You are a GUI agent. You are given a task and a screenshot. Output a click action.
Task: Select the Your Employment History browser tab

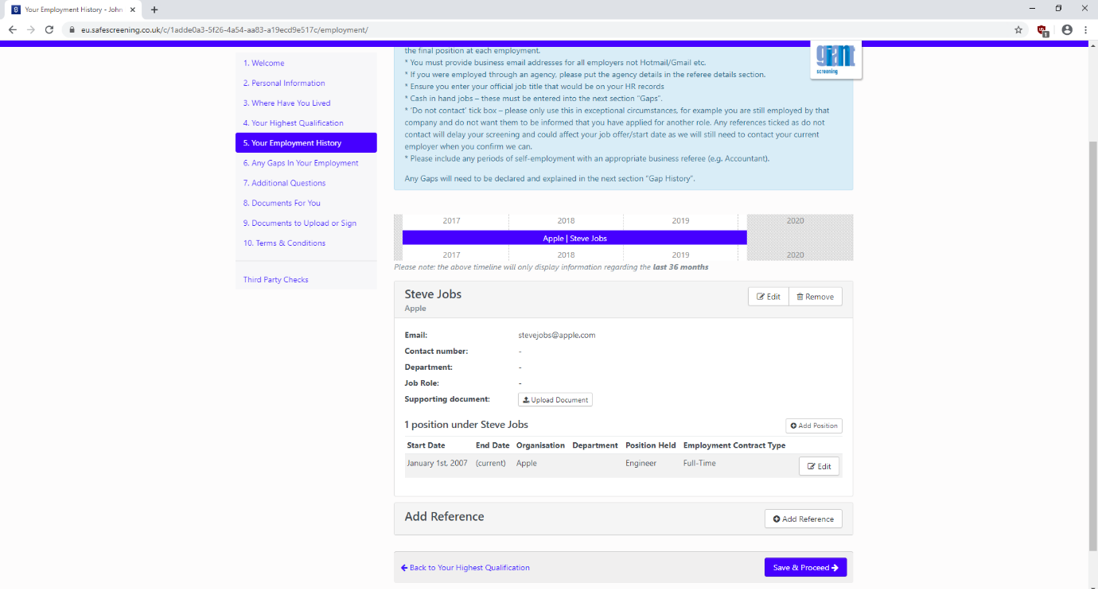73,10
